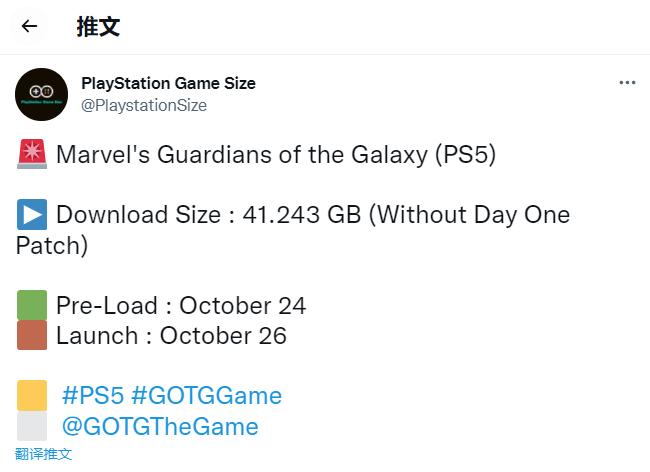This screenshot has width=650, height=472.
Task: Click the PlayStation Game Size display name
Action: coord(168,83)
